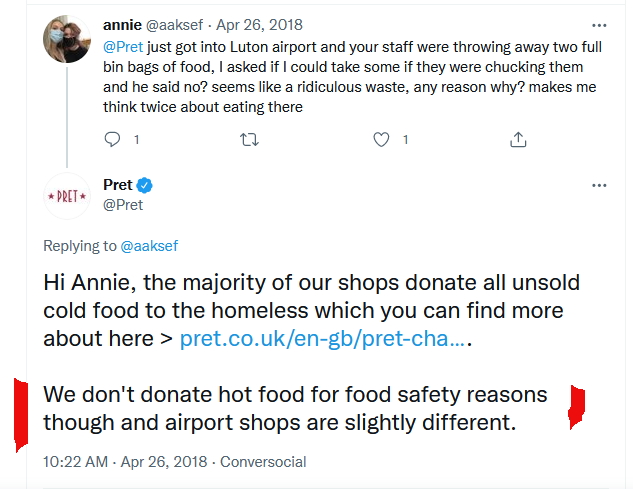Click the Pret logo avatar
Screen dimensions: 633x489
coord(67,196)
